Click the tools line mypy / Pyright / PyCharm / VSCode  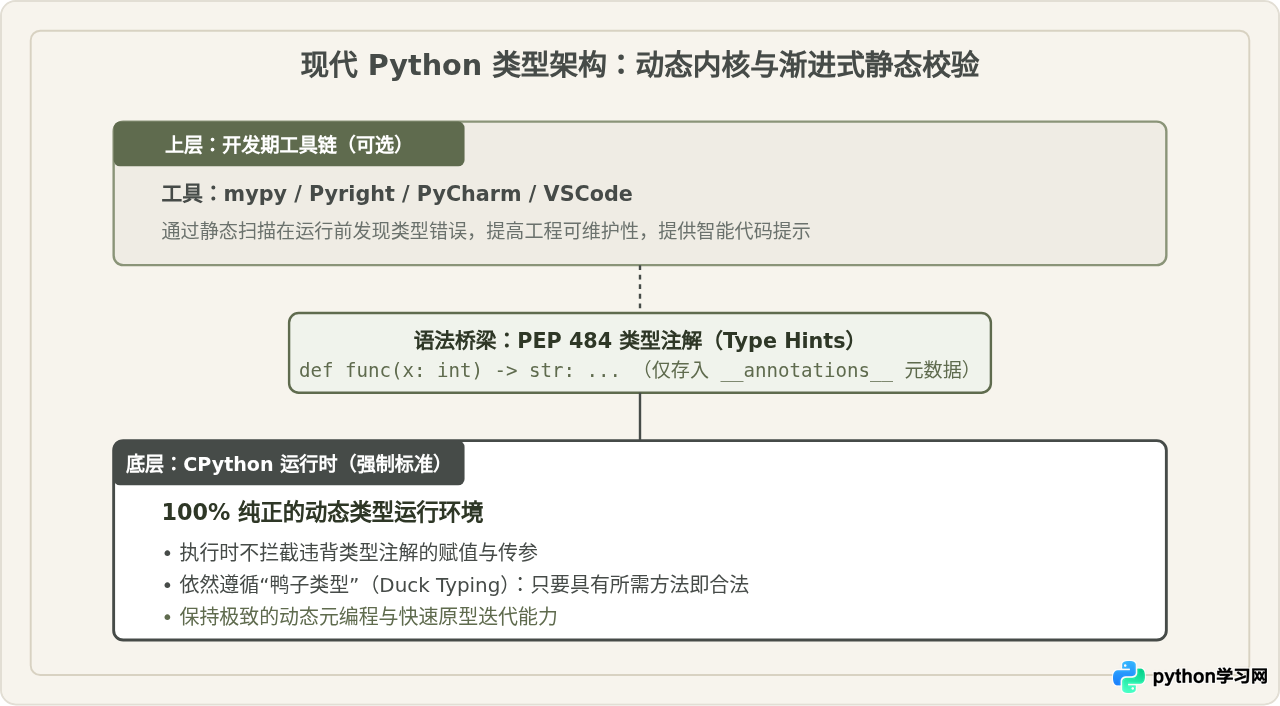[397, 194]
